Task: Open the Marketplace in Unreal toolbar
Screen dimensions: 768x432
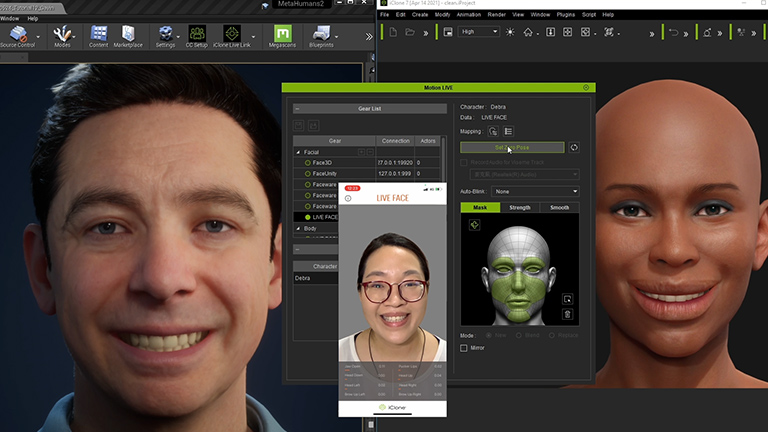Action: tap(128, 37)
